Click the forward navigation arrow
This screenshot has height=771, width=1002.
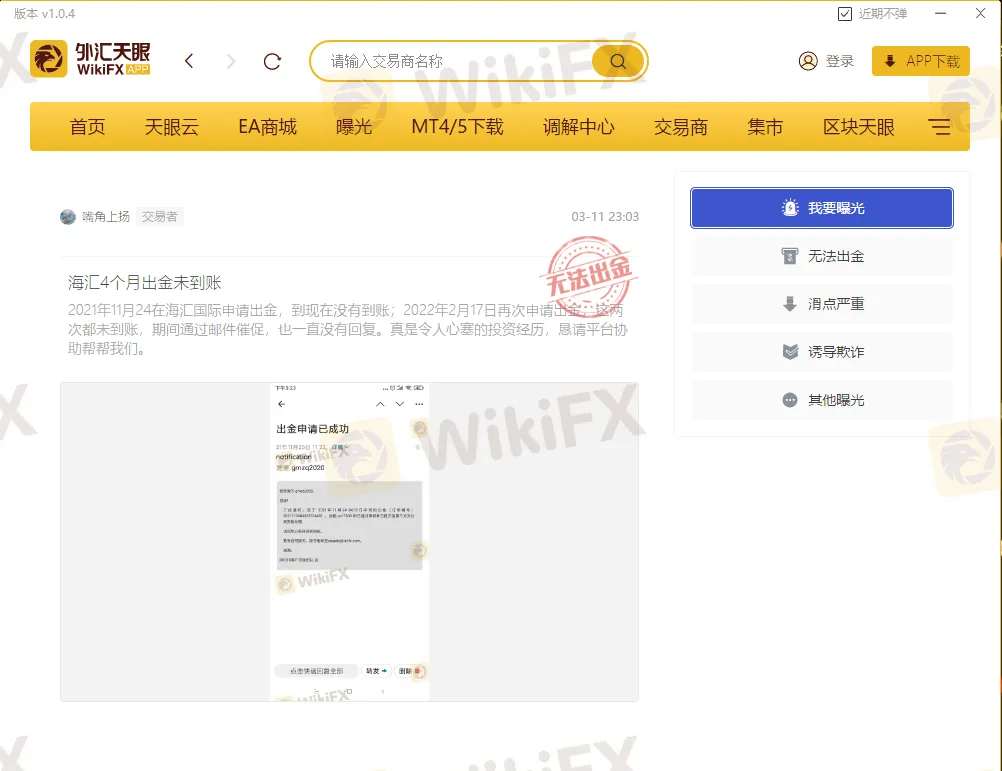pyautogui.click(x=231, y=60)
